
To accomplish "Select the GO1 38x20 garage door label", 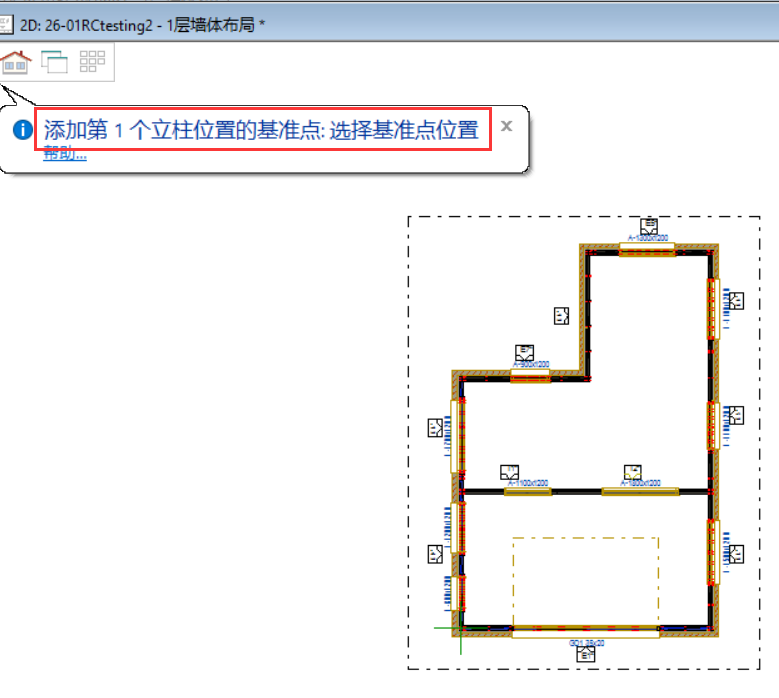I will (x=586, y=643).
